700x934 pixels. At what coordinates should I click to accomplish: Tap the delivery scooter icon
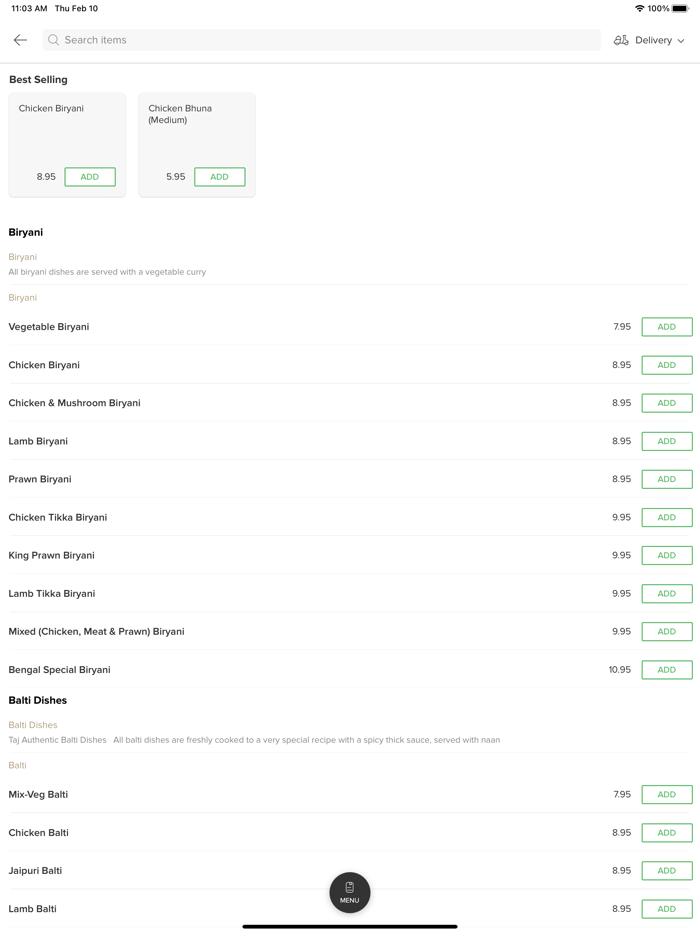pos(621,40)
